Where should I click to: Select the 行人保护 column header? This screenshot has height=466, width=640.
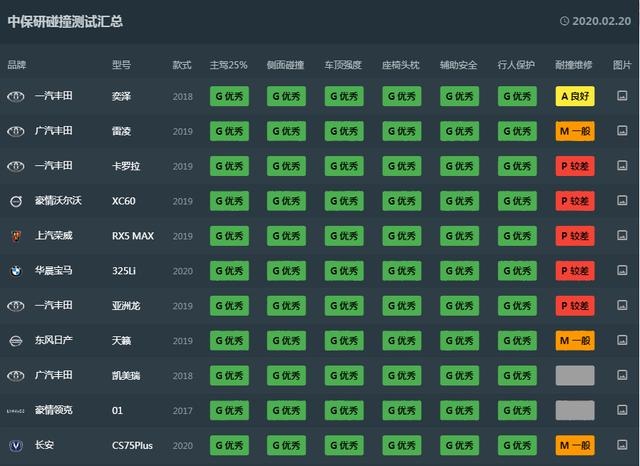click(516, 65)
